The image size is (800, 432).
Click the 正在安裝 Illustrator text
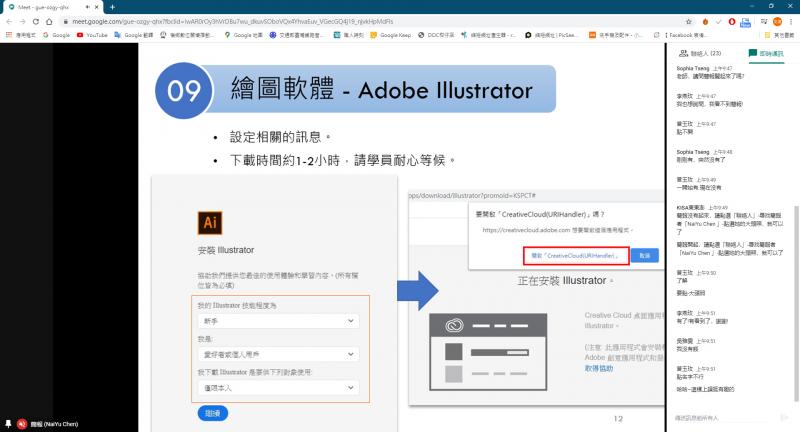pyautogui.click(x=565, y=281)
